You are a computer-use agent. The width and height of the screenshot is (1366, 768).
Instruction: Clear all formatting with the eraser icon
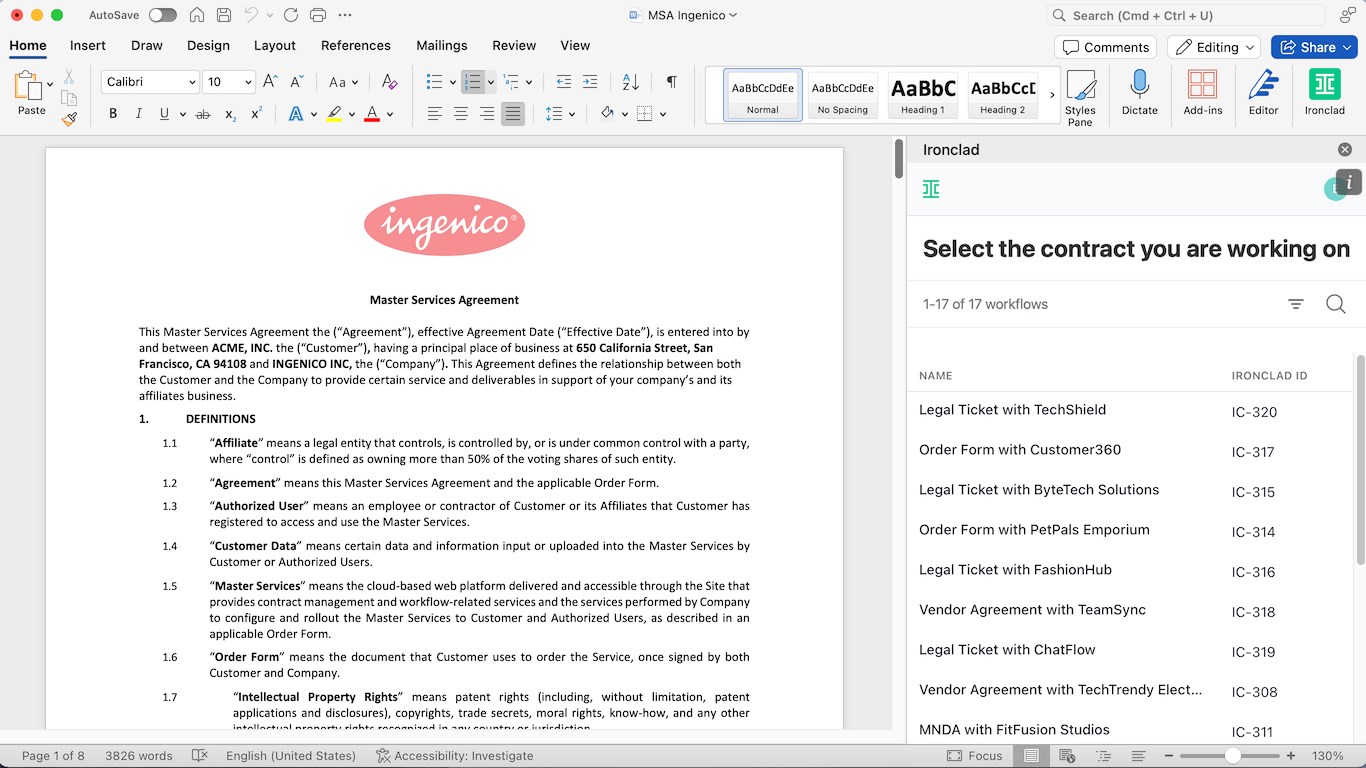(390, 82)
